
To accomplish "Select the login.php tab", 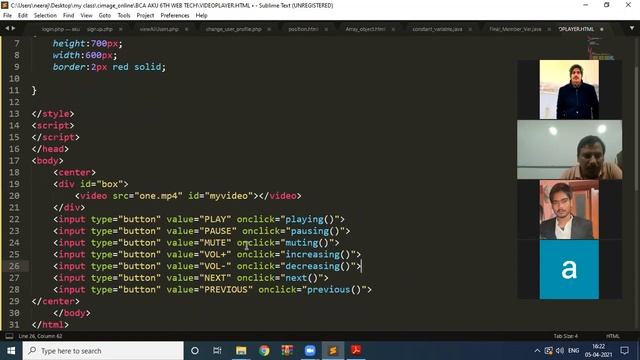I will [x=61, y=29].
